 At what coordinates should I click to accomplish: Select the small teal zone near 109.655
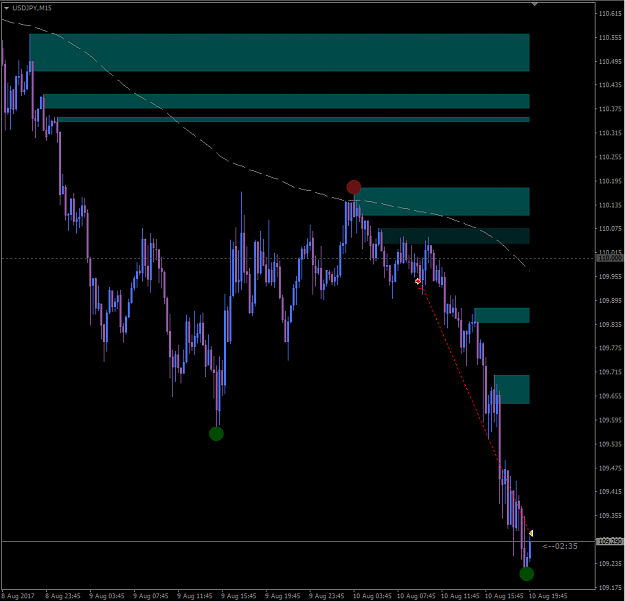click(512, 389)
